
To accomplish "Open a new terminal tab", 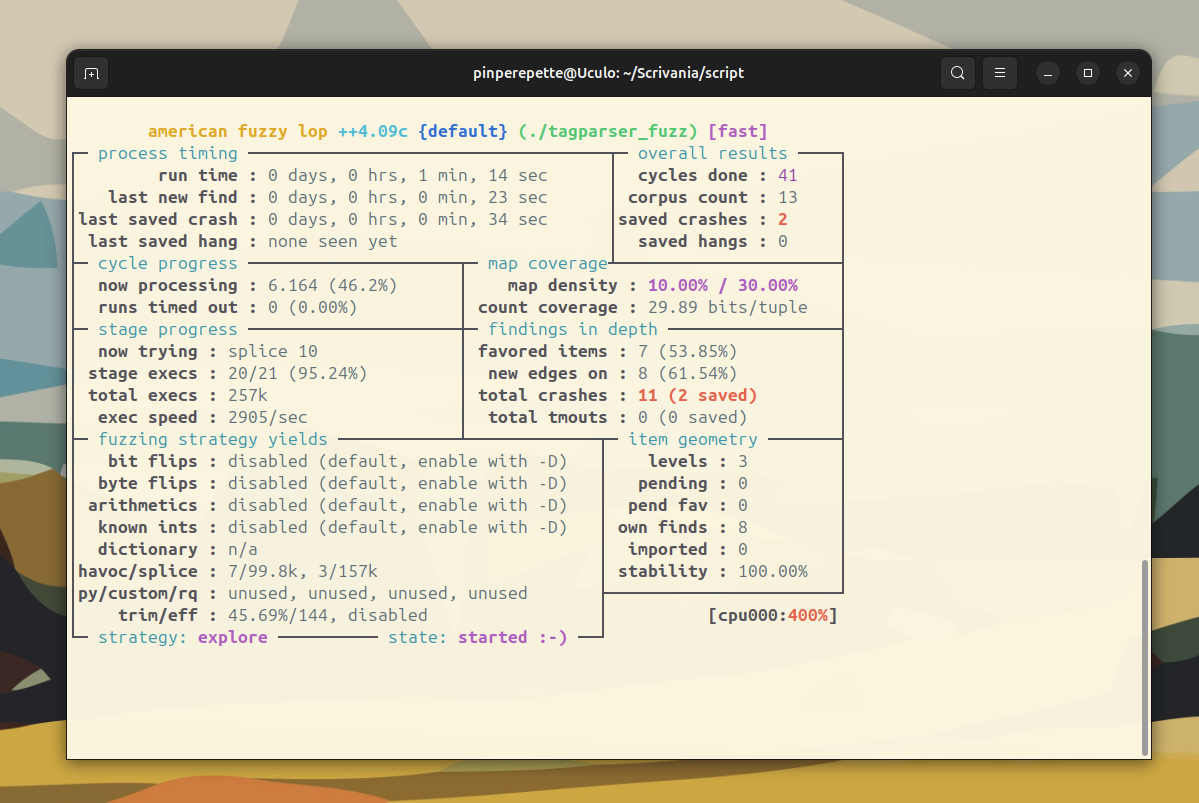I will point(91,73).
